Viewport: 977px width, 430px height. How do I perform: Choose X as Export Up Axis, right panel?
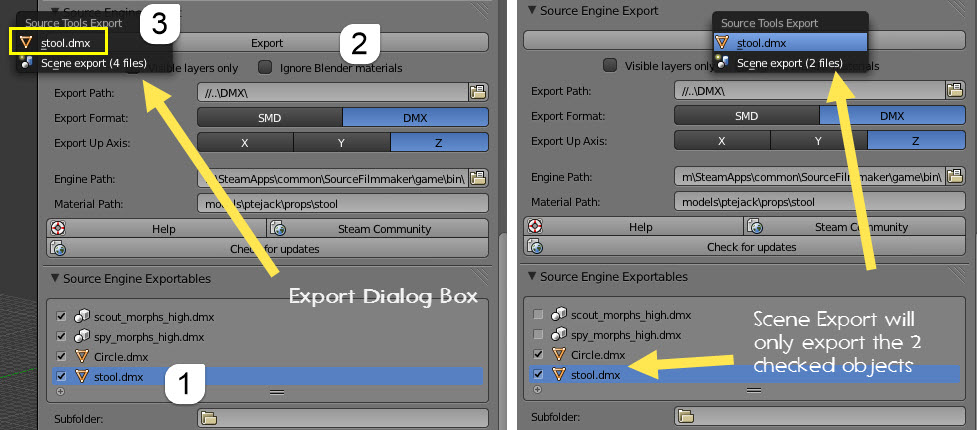tap(722, 140)
